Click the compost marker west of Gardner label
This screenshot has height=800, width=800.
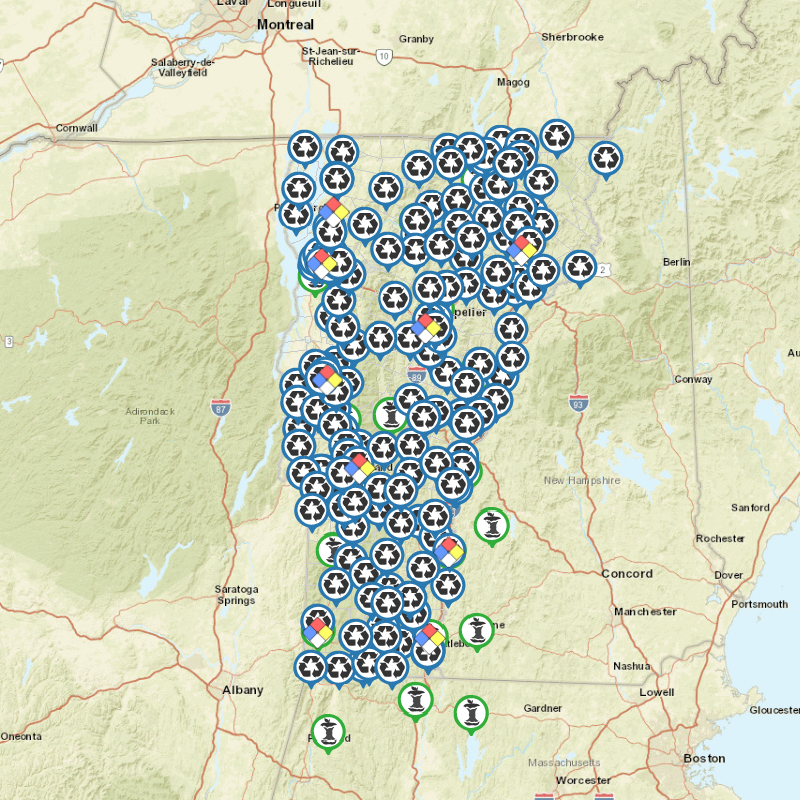point(470,713)
